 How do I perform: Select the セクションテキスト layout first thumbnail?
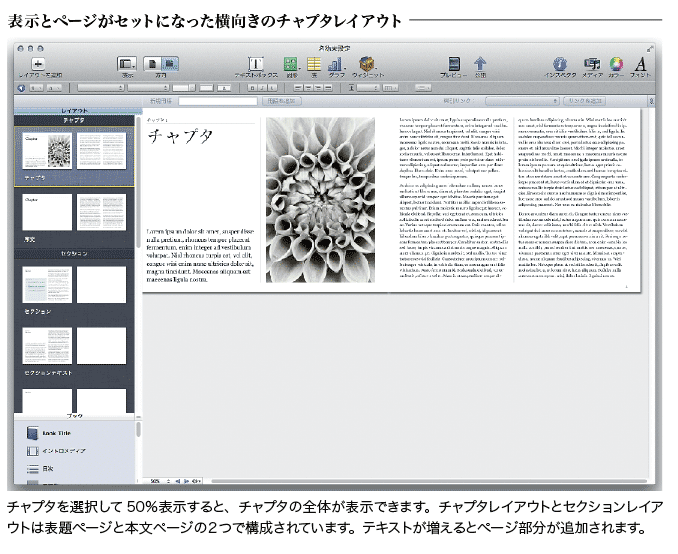pos(47,346)
